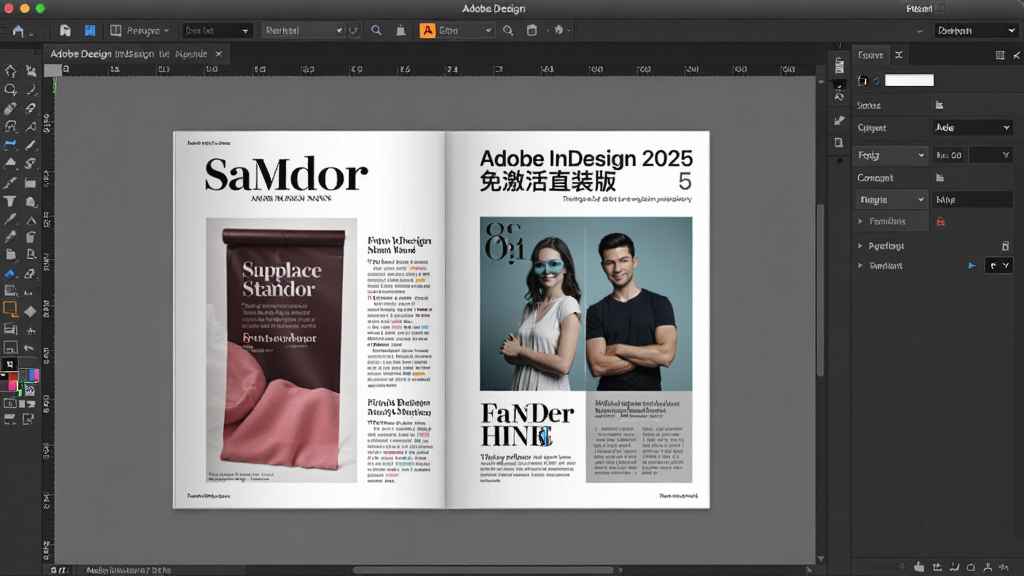
Task: Expand the Sondiant section
Action: click(860, 266)
